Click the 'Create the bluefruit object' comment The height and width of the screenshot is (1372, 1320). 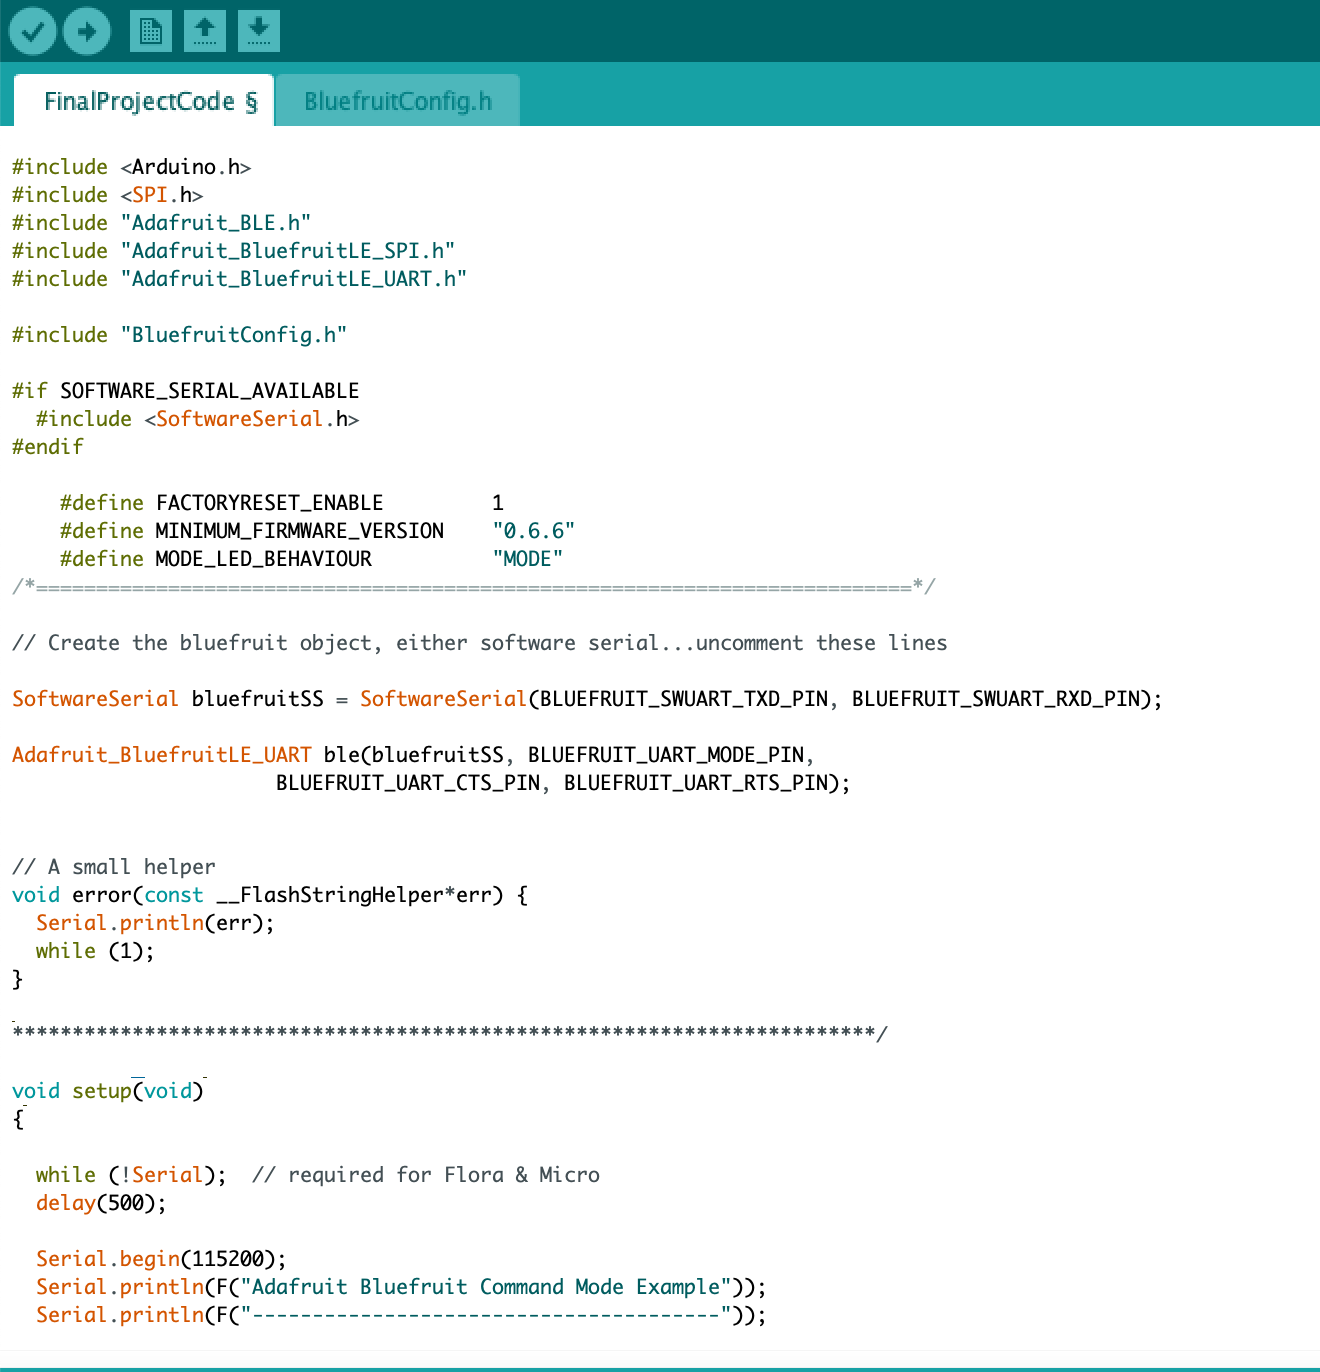480,643
